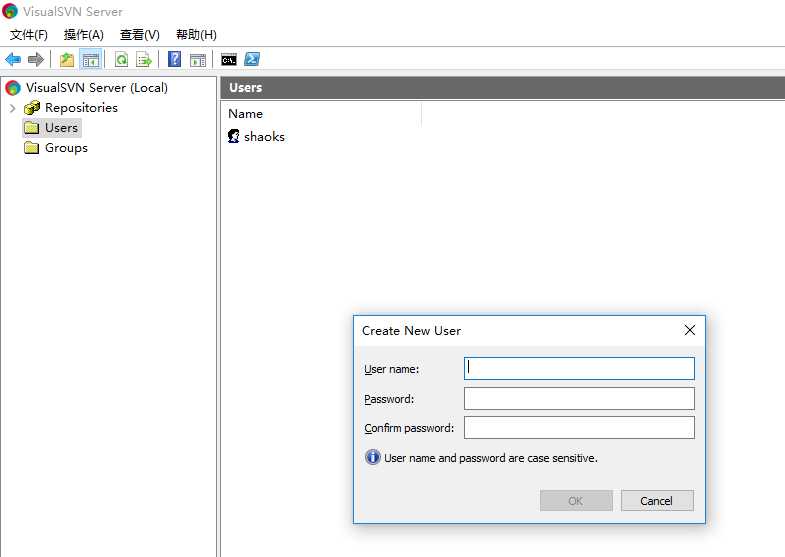
Task: Open the 文件(F) menu
Action: pyautogui.click(x=29, y=35)
